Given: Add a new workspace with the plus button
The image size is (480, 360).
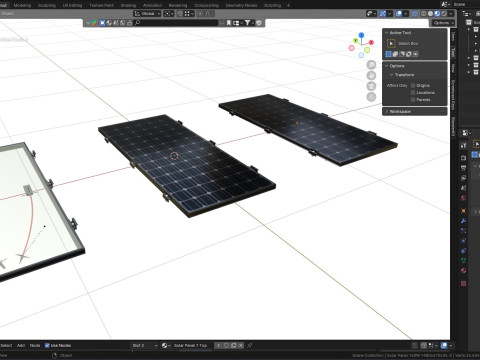Looking at the screenshot, I should pos(288,5).
